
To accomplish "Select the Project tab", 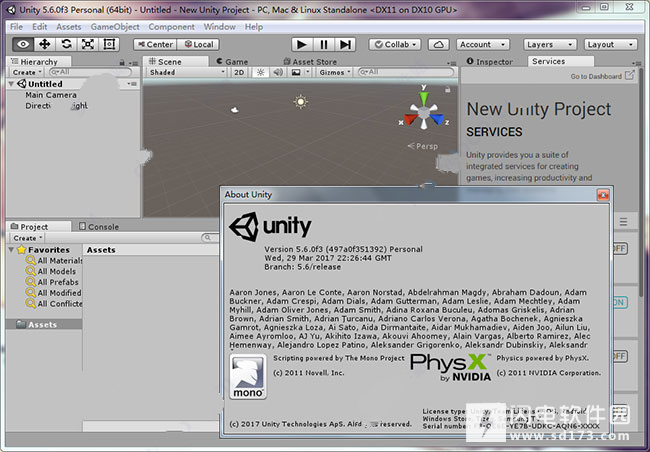I will click(x=39, y=226).
